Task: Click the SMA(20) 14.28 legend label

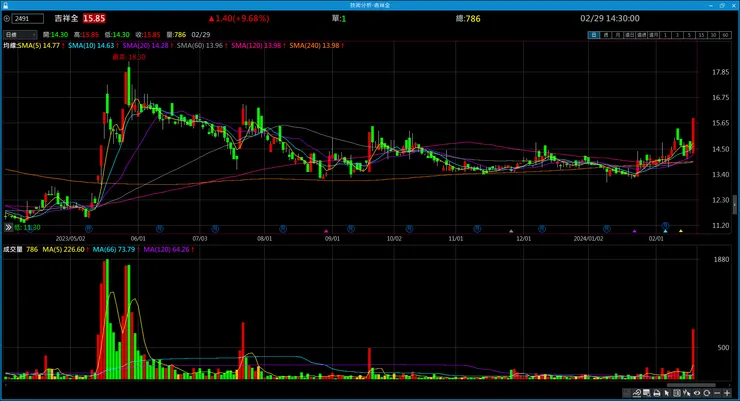Action: point(145,46)
